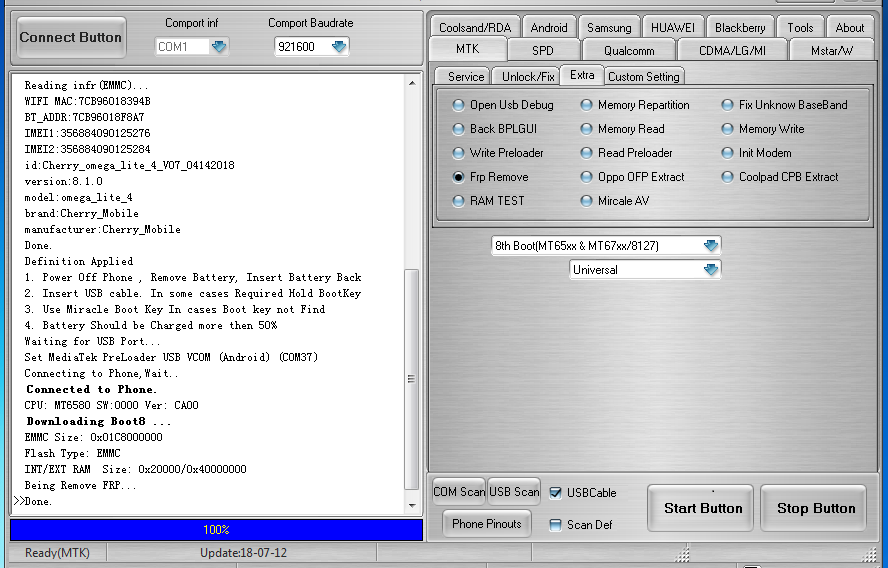Enable the Scan Def checkbox
Viewport: 888px width, 568px height.
pyautogui.click(x=556, y=525)
